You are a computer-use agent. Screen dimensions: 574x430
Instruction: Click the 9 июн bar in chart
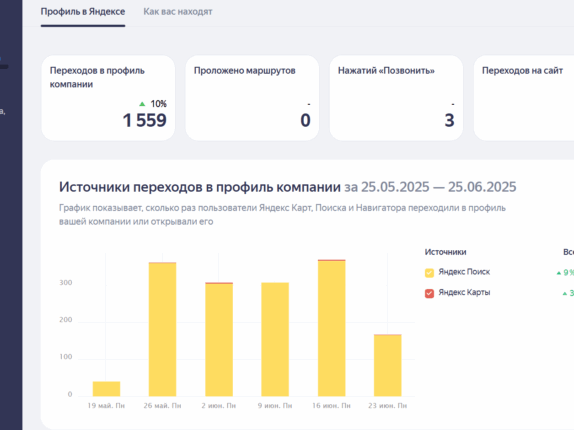point(275,339)
